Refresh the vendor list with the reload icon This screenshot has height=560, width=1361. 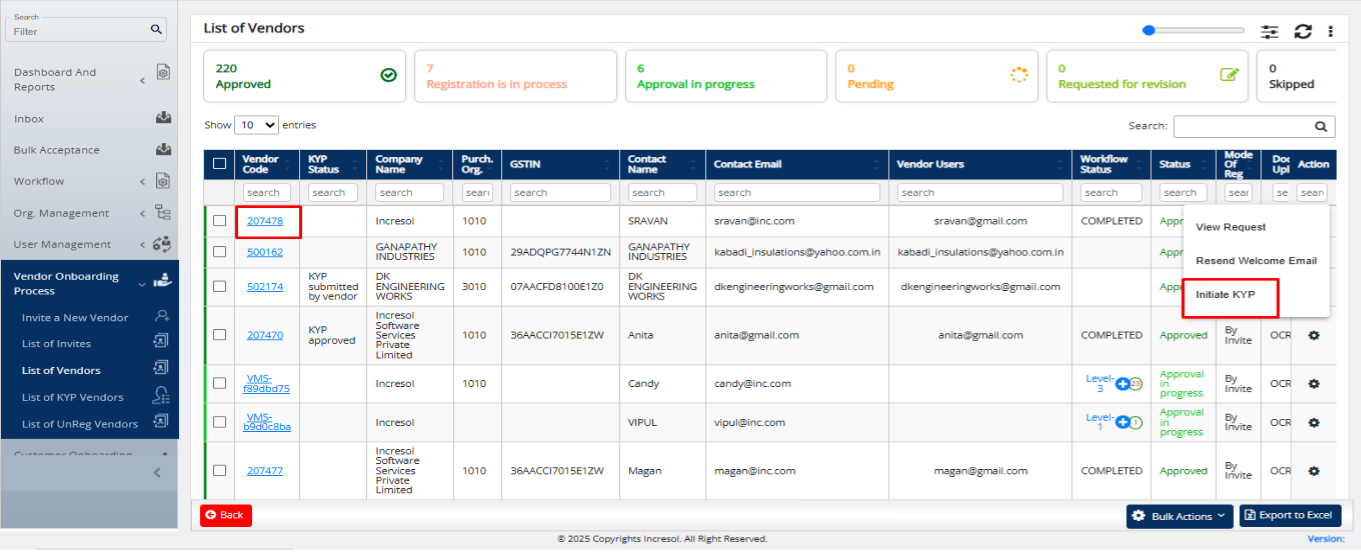(1303, 31)
